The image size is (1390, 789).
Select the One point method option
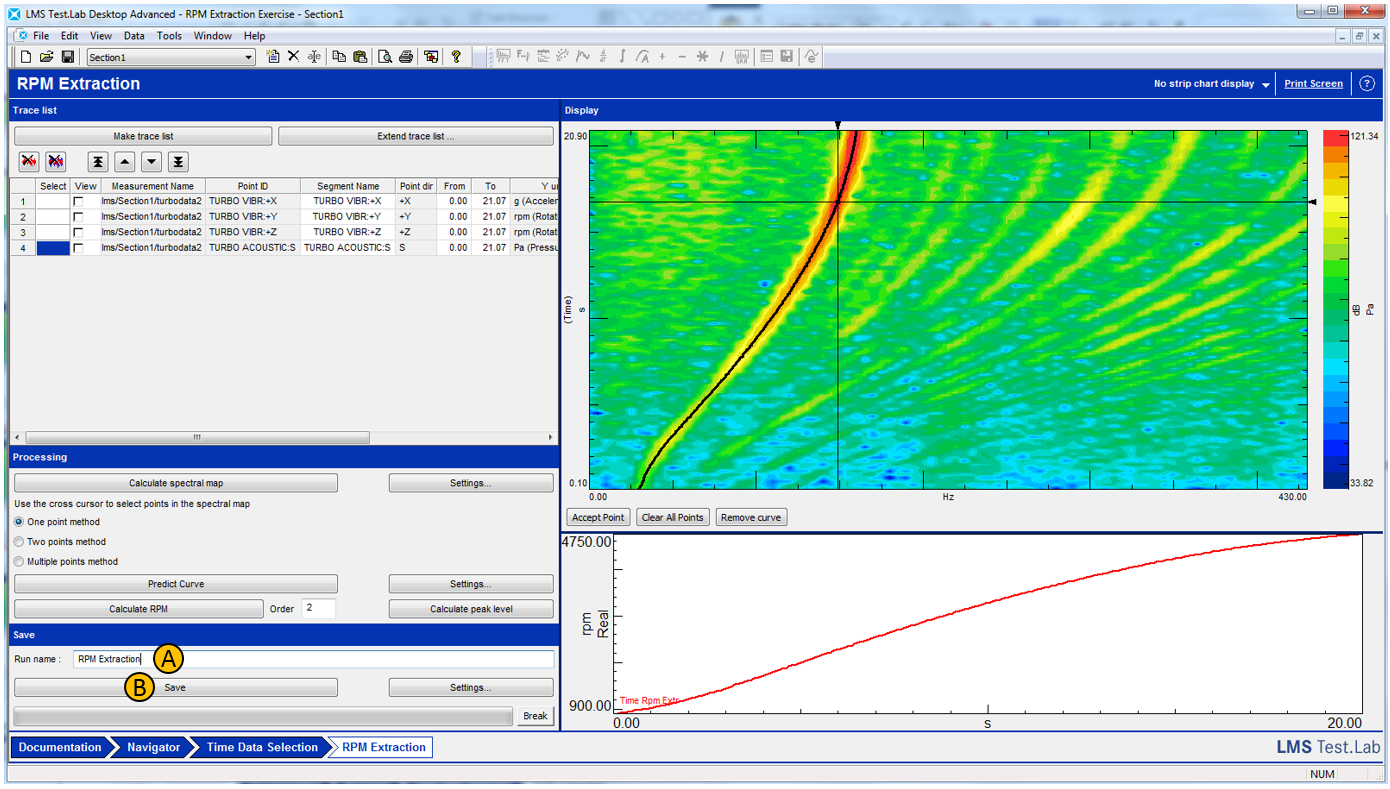[x=19, y=522]
